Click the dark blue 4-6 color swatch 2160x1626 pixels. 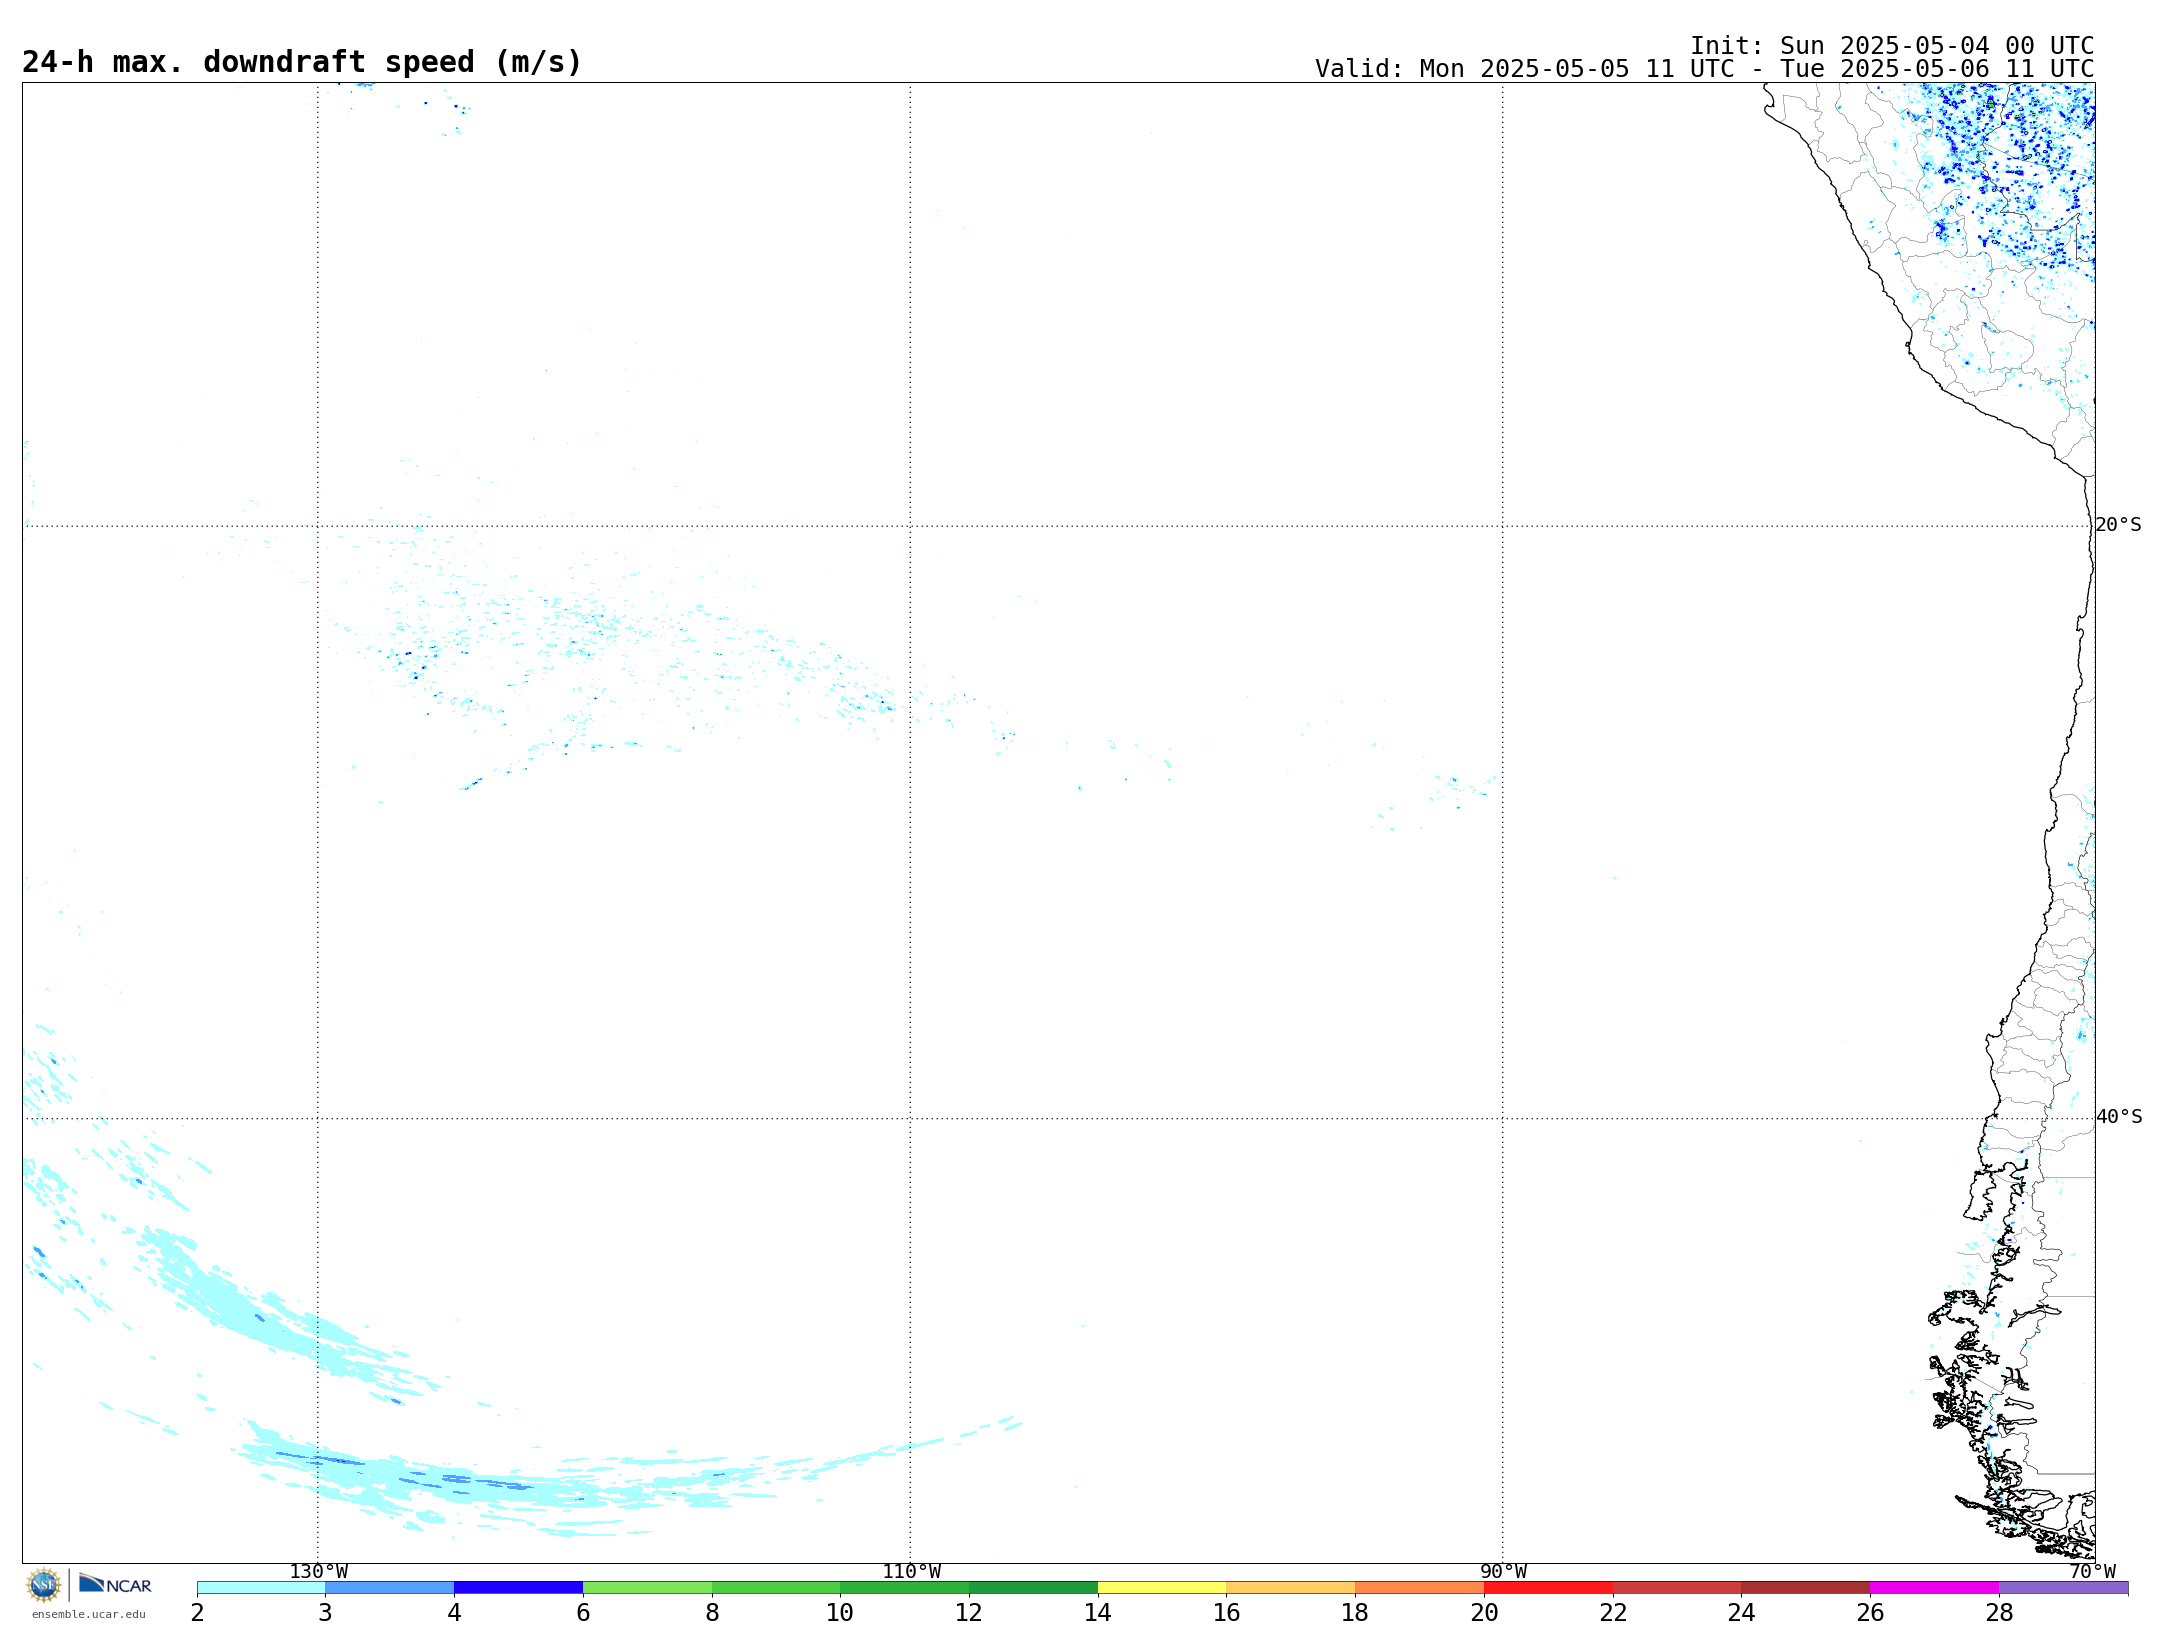click(518, 1588)
